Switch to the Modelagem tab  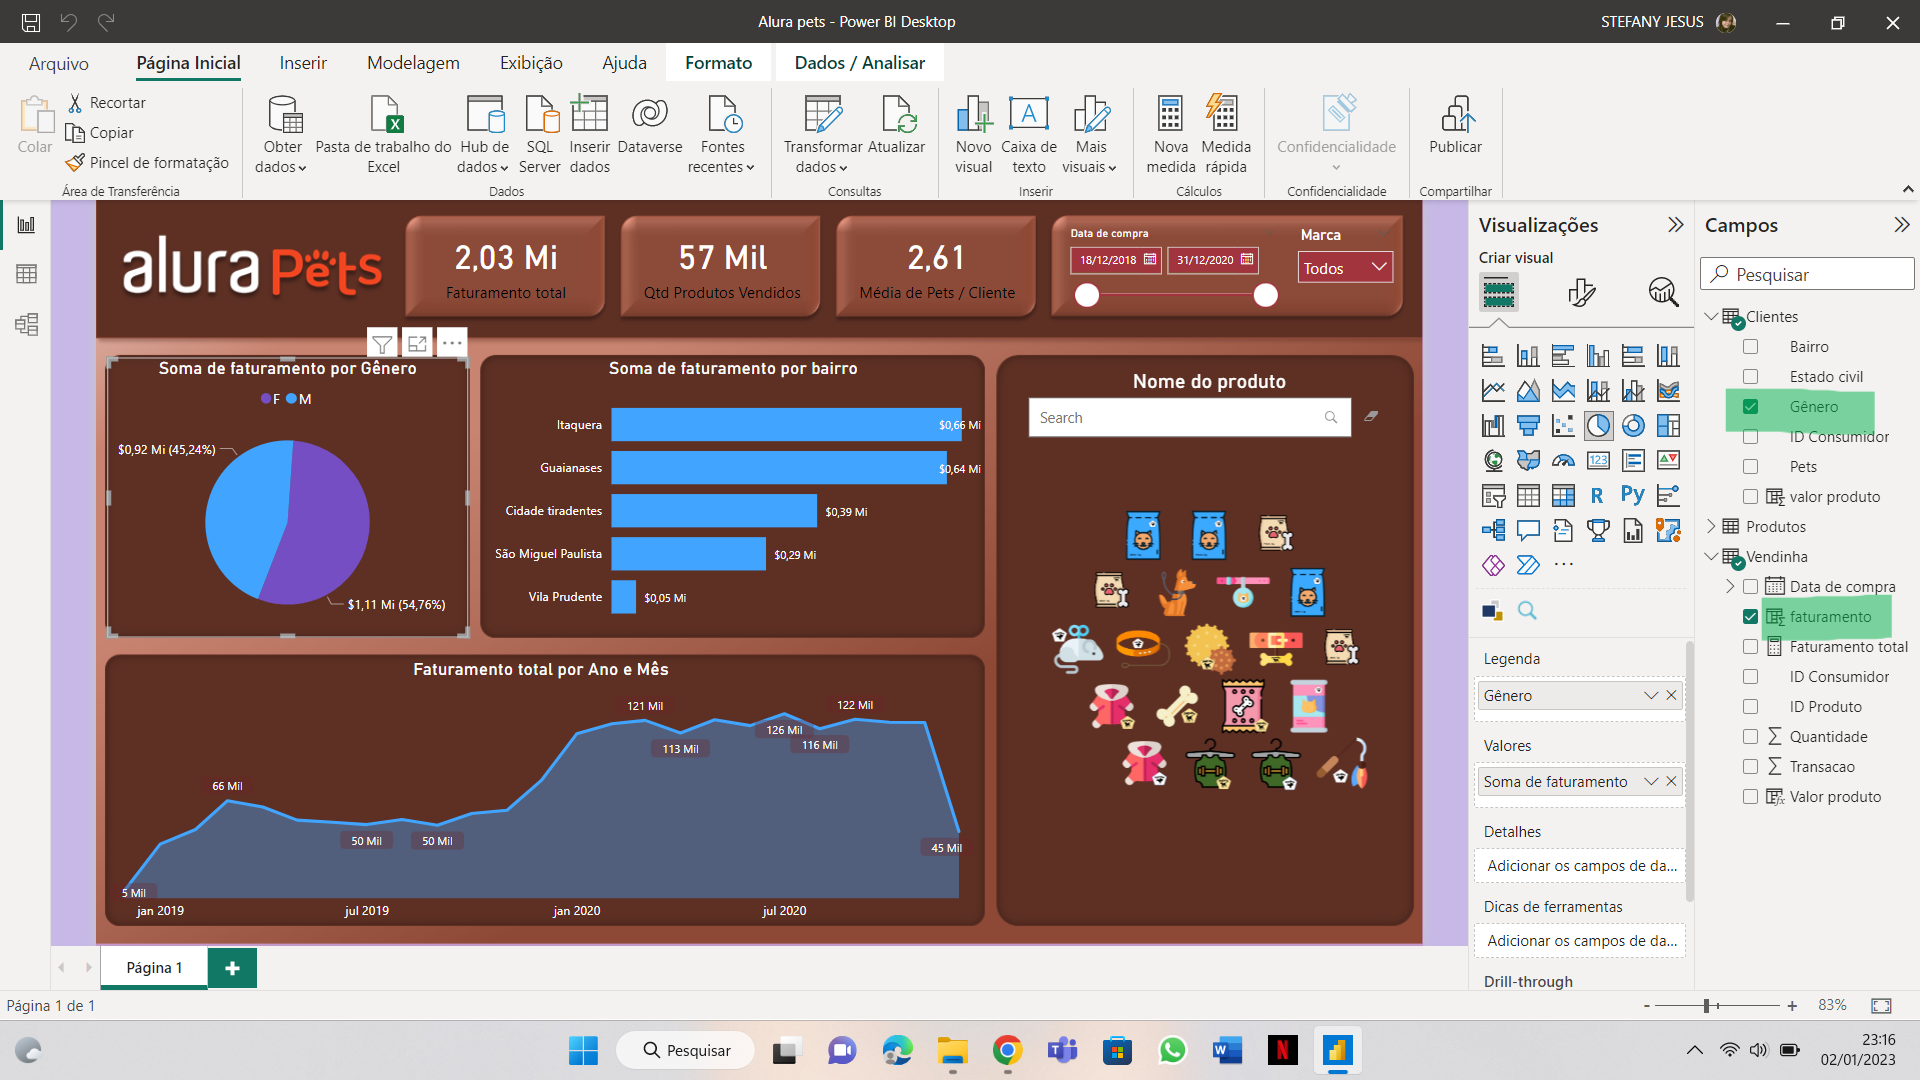[413, 63]
